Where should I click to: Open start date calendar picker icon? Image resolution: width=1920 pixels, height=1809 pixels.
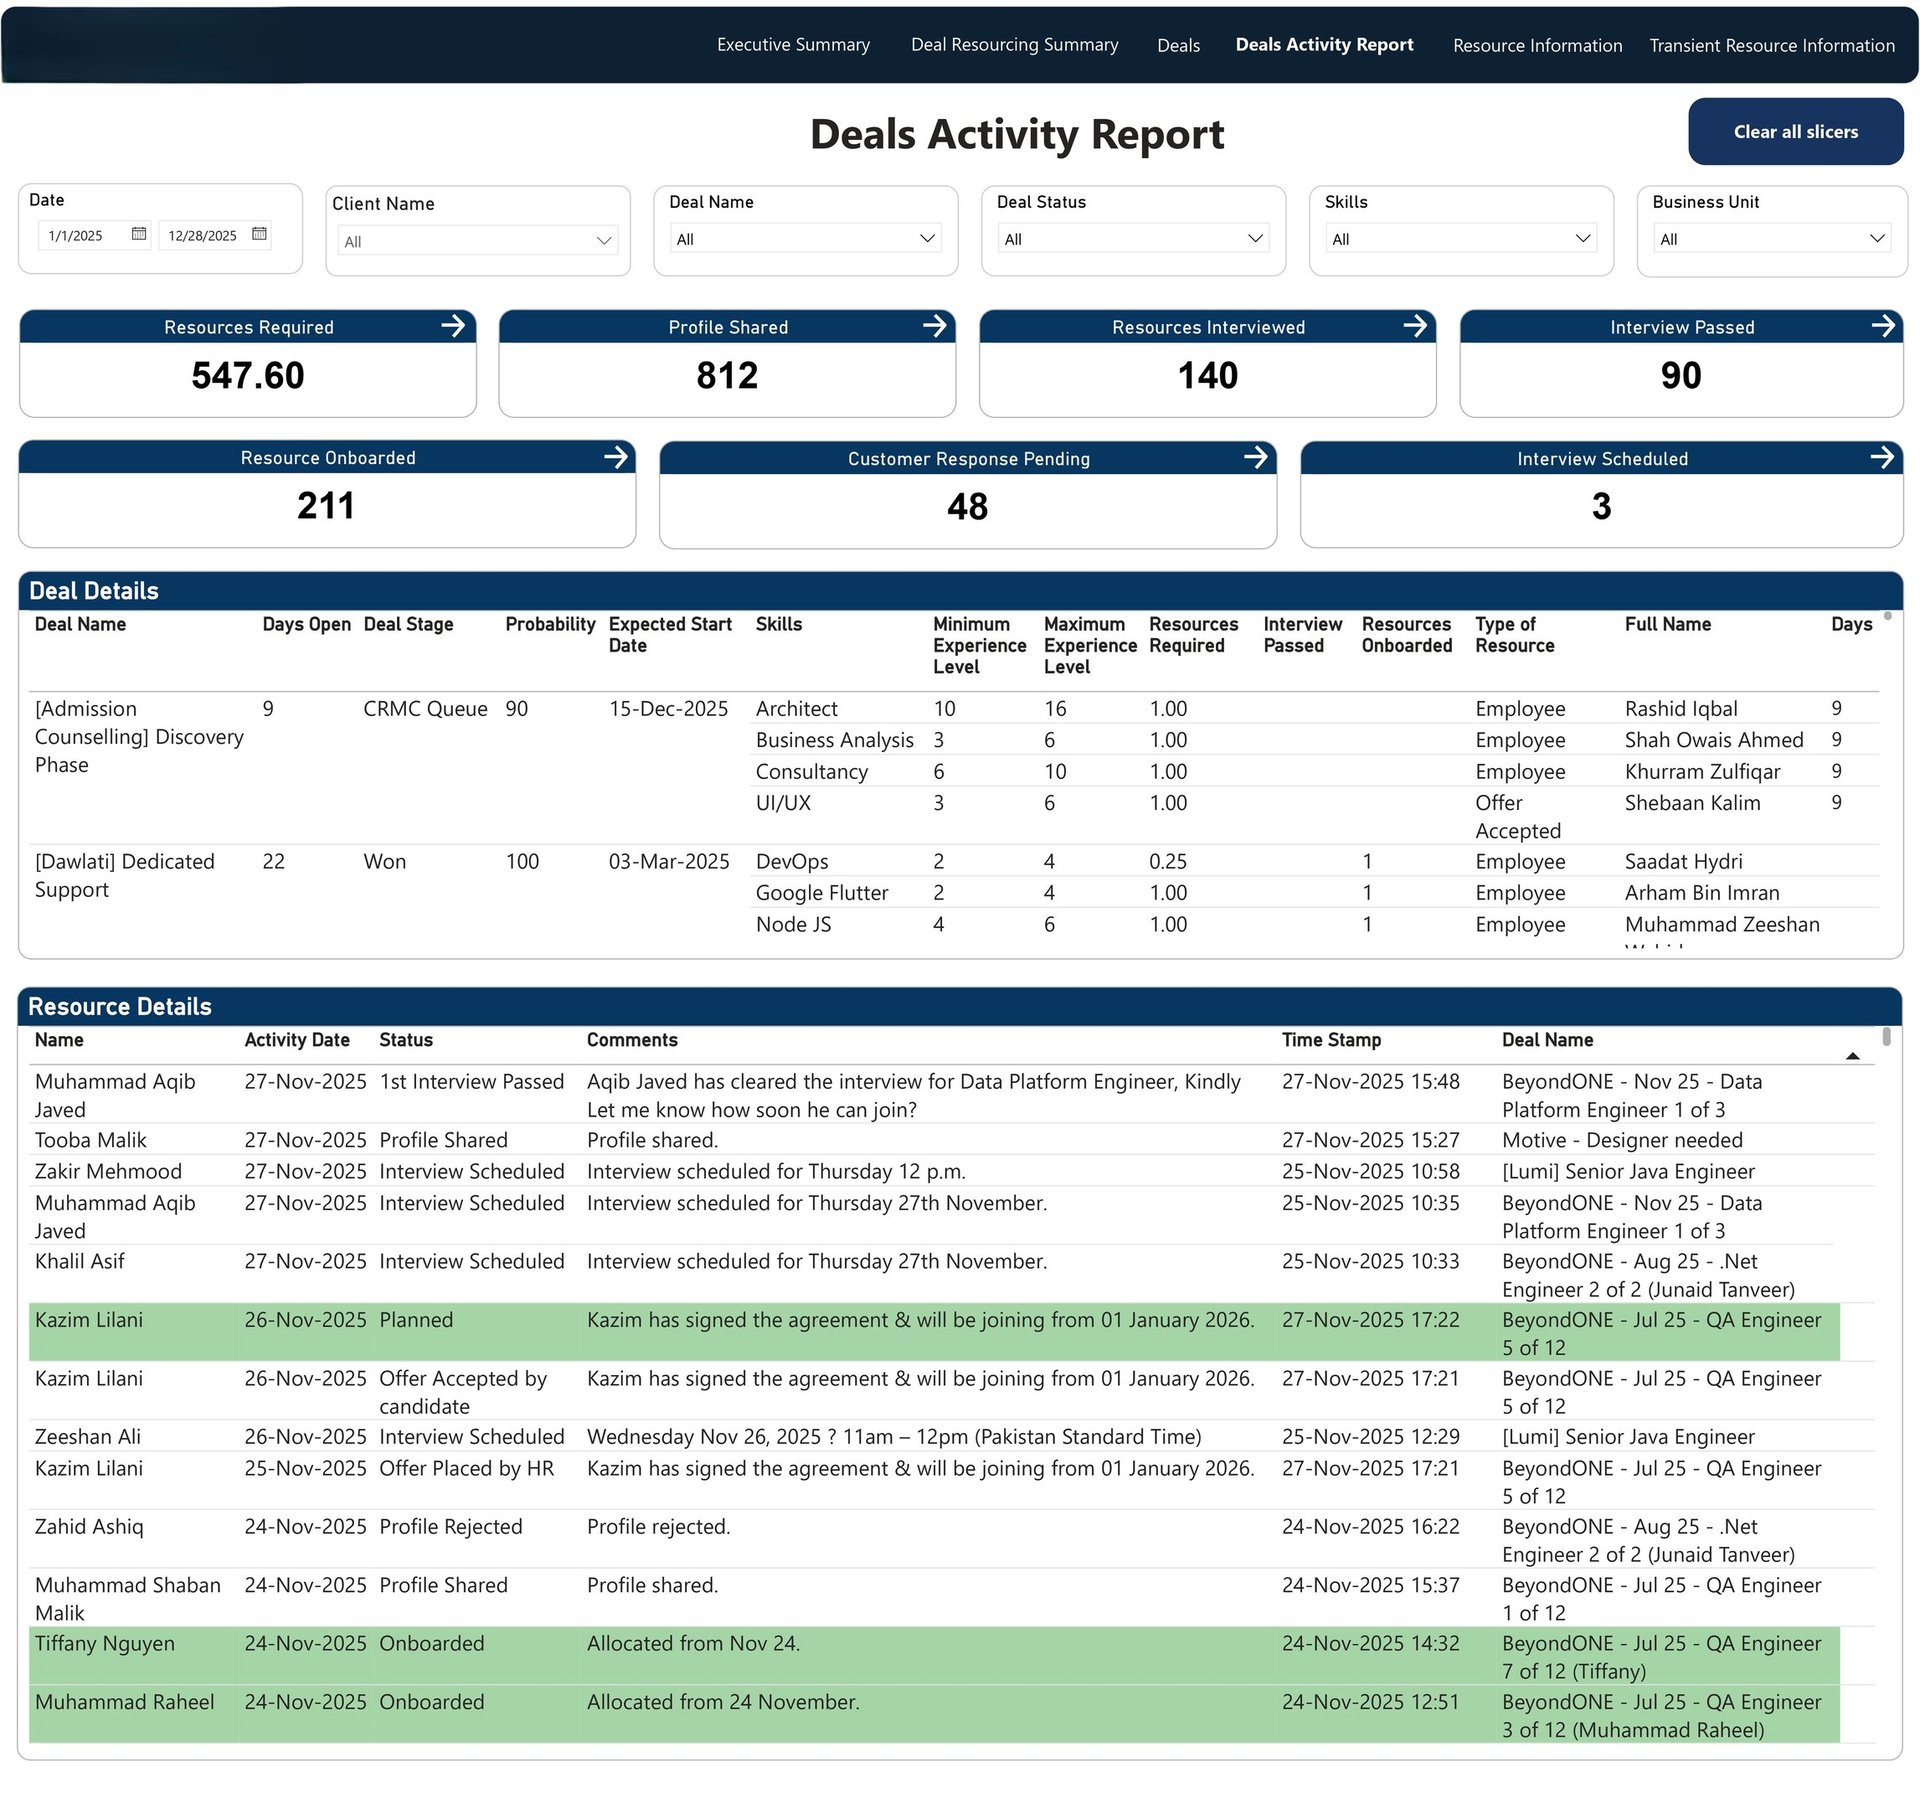click(x=139, y=234)
